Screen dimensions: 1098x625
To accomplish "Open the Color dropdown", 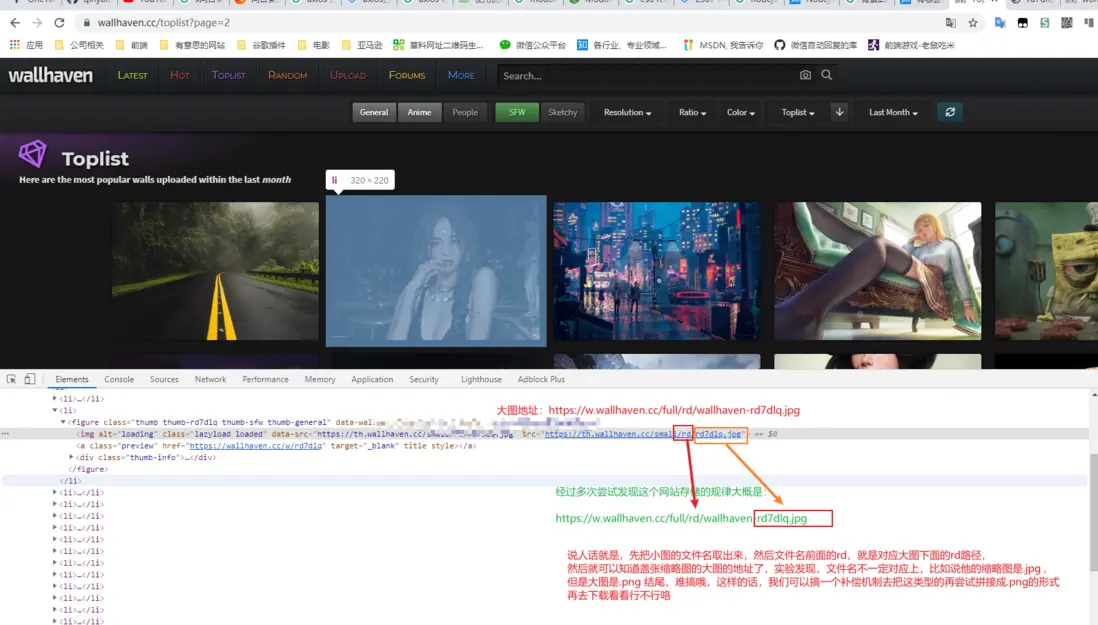I will click(x=740, y=112).
